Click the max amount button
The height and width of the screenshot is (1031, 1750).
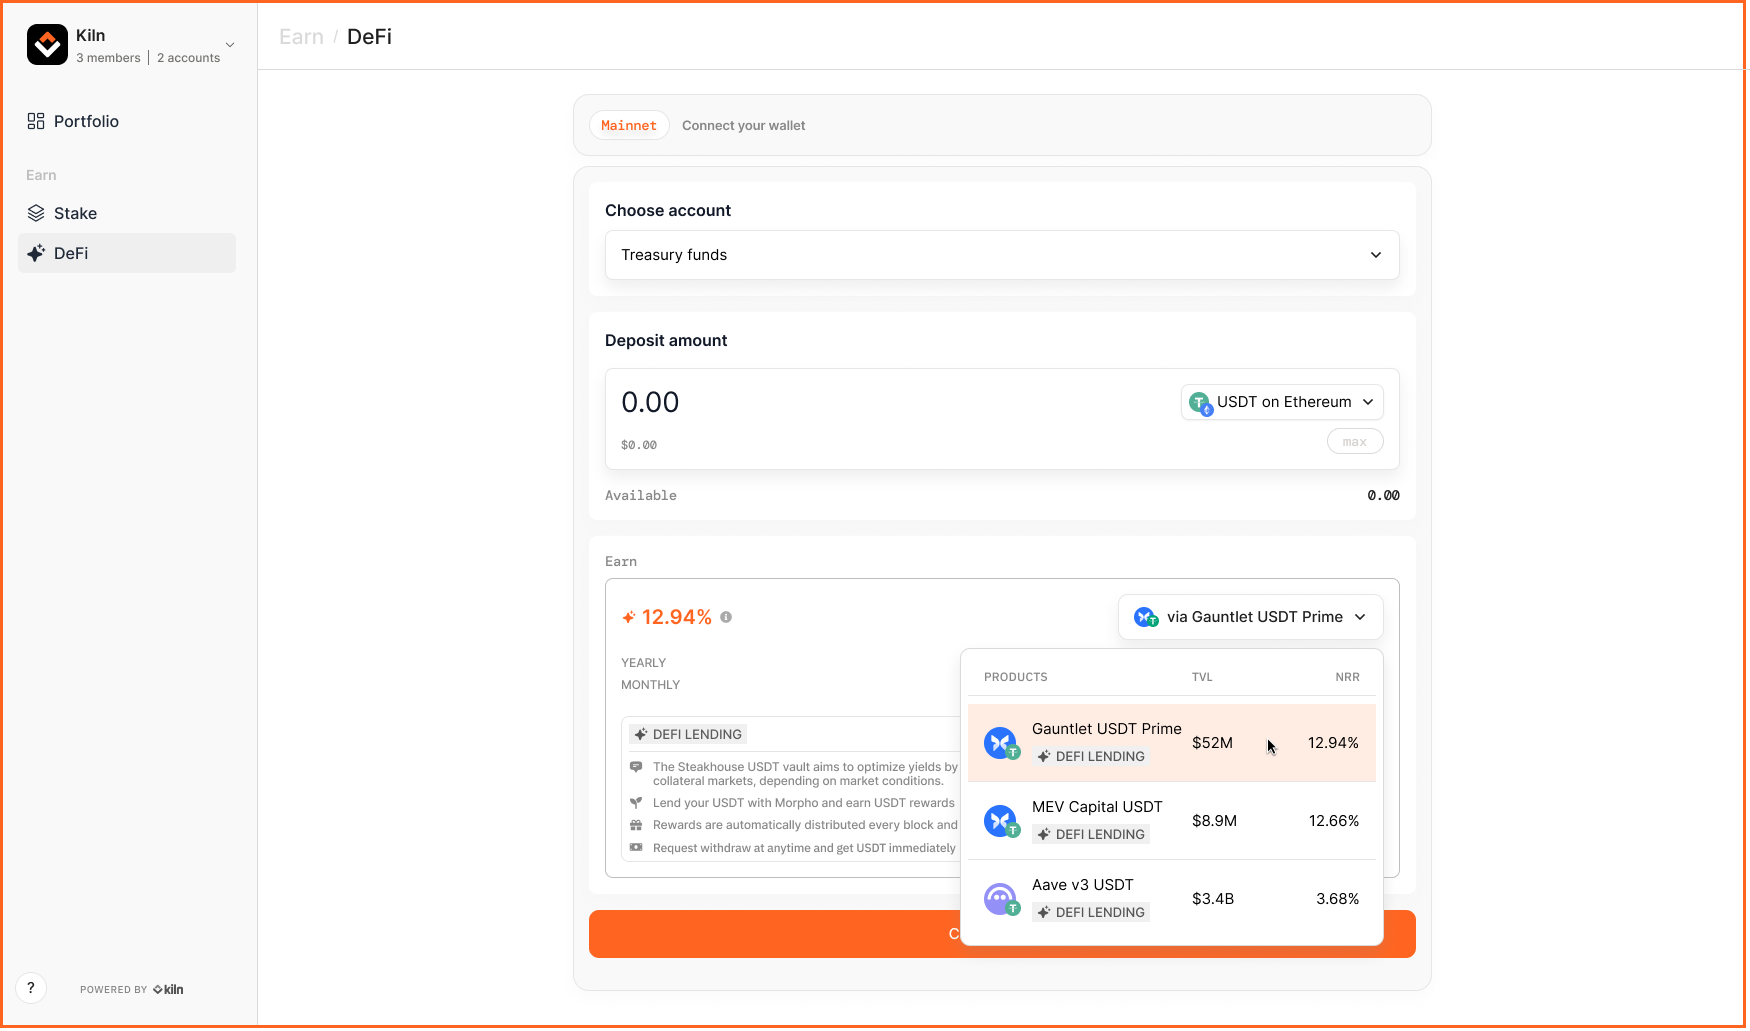pyautogui.click(x=1355, y=441)
